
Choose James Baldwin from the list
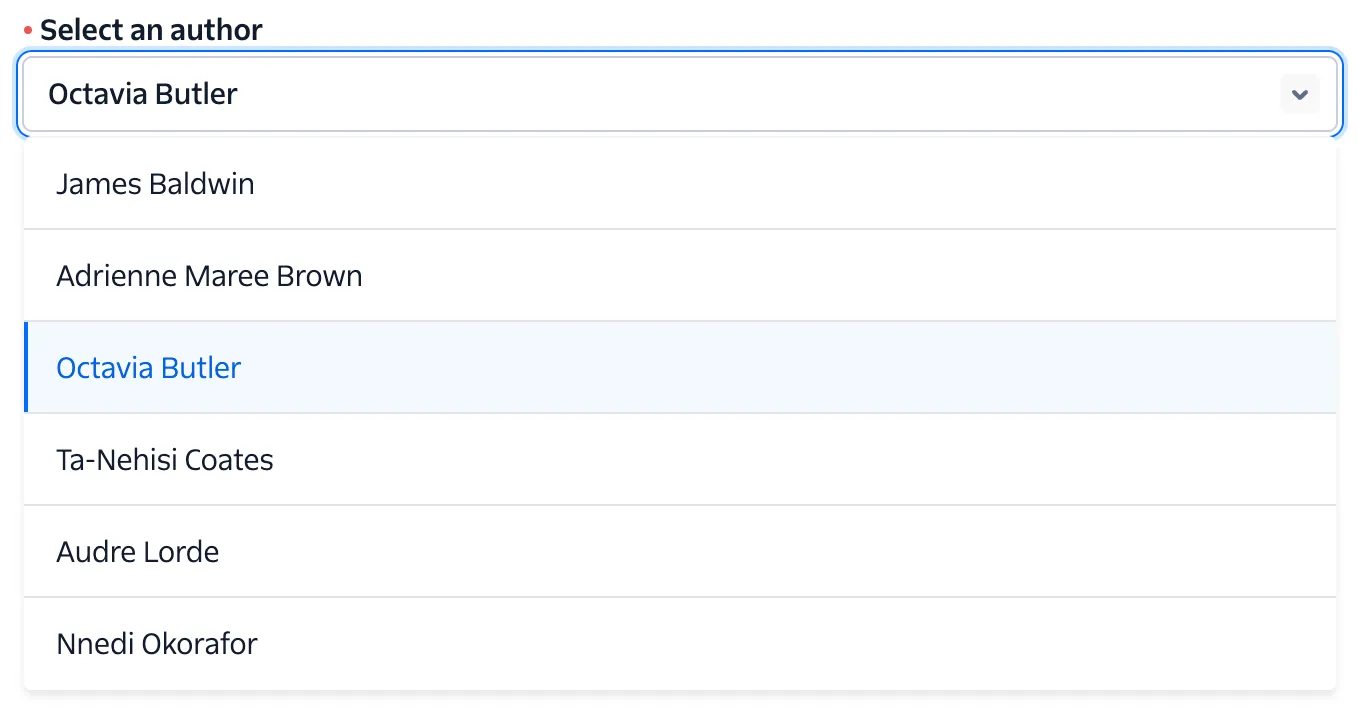pyautogui.click(x=155, y=184)
